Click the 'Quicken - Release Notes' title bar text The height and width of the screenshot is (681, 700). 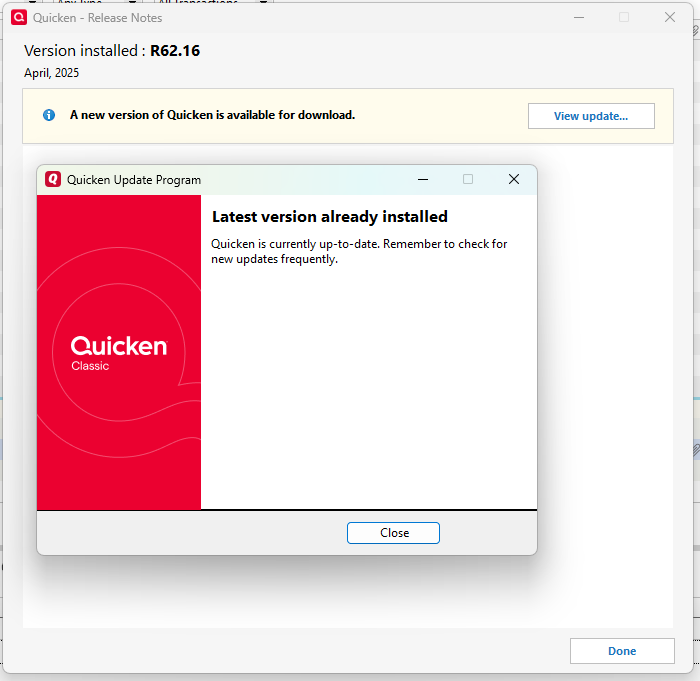pos(97,18)
